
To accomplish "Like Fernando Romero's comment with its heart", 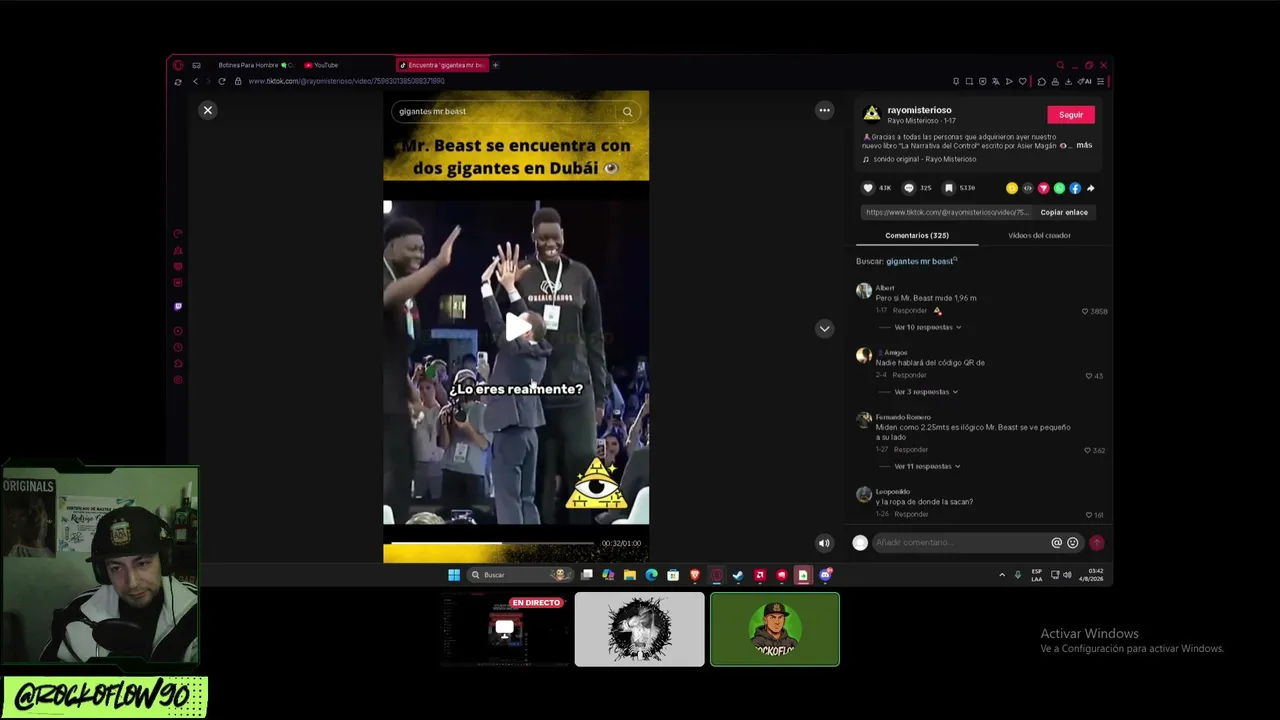I will point(1088,450).
